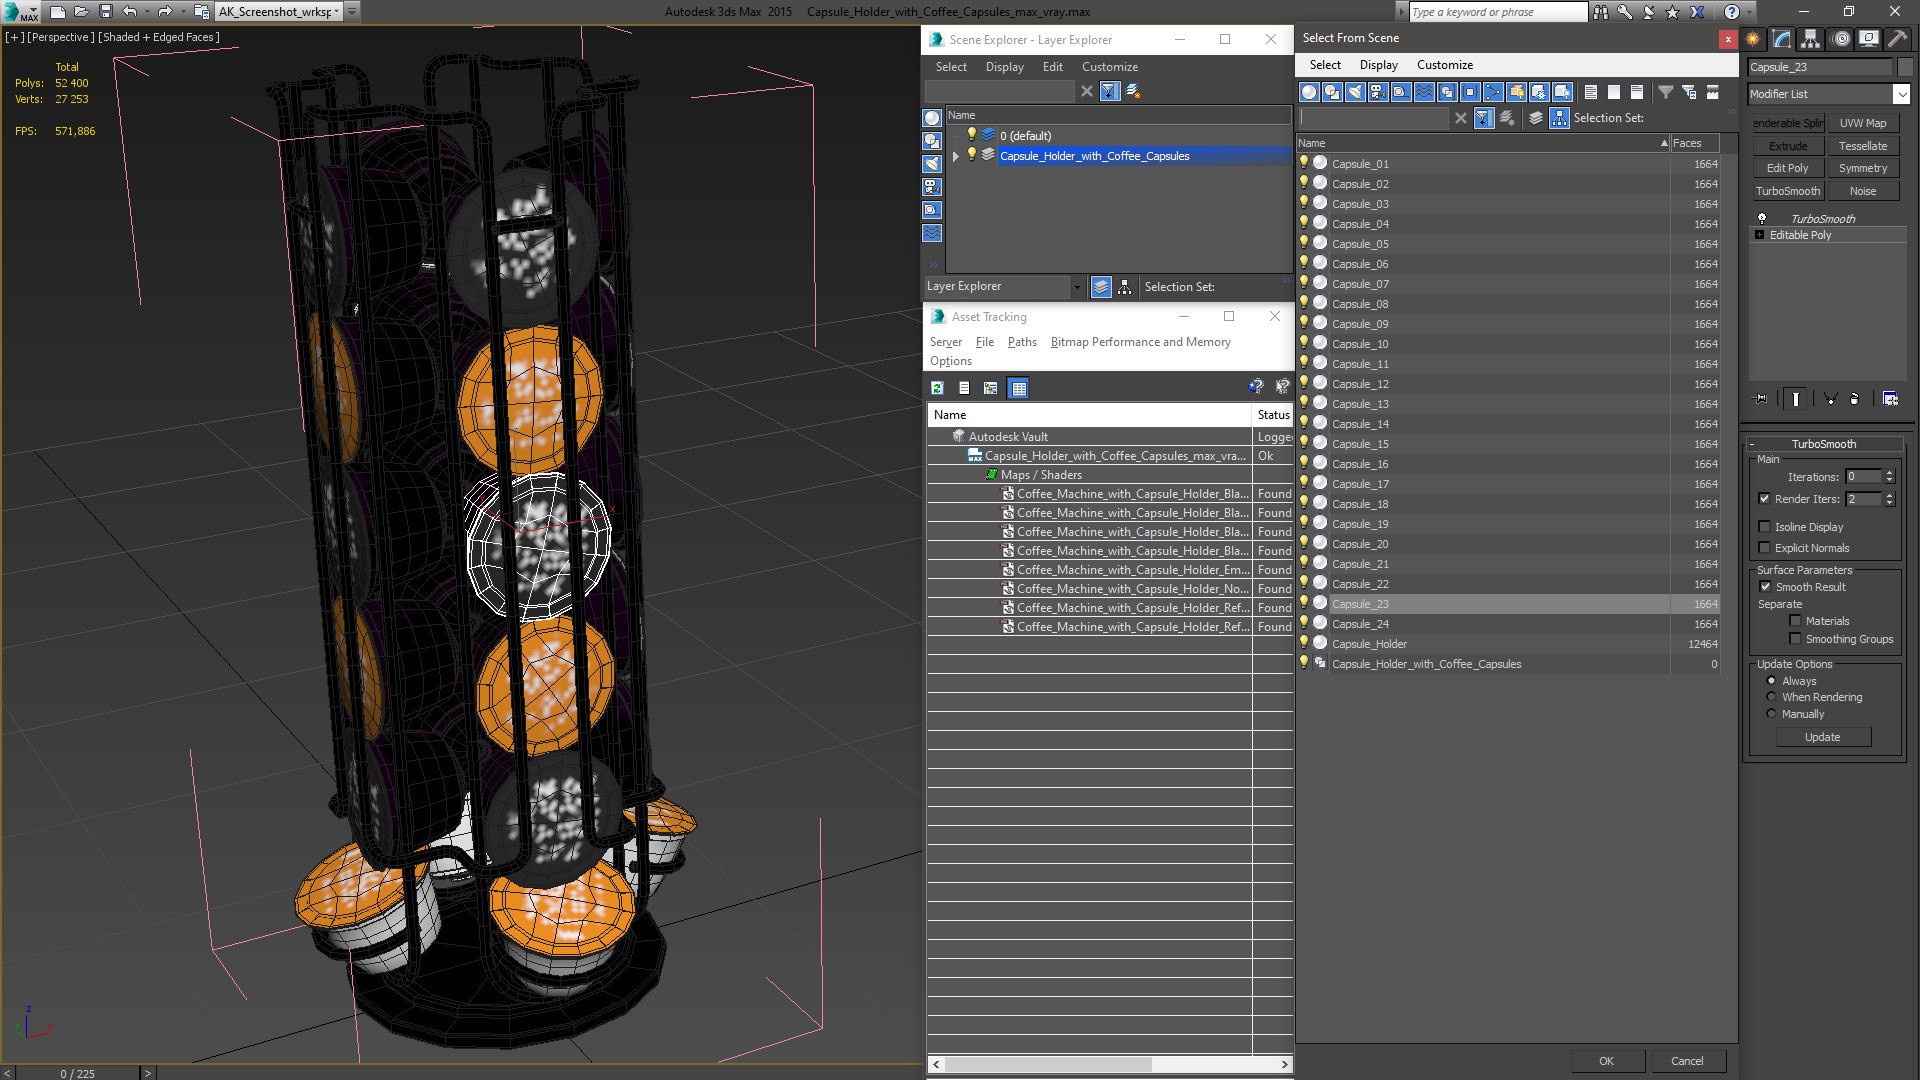Open the Modifier List dropdown
This screenshot has height=1080, width=1920.
tap(1901, 94)
